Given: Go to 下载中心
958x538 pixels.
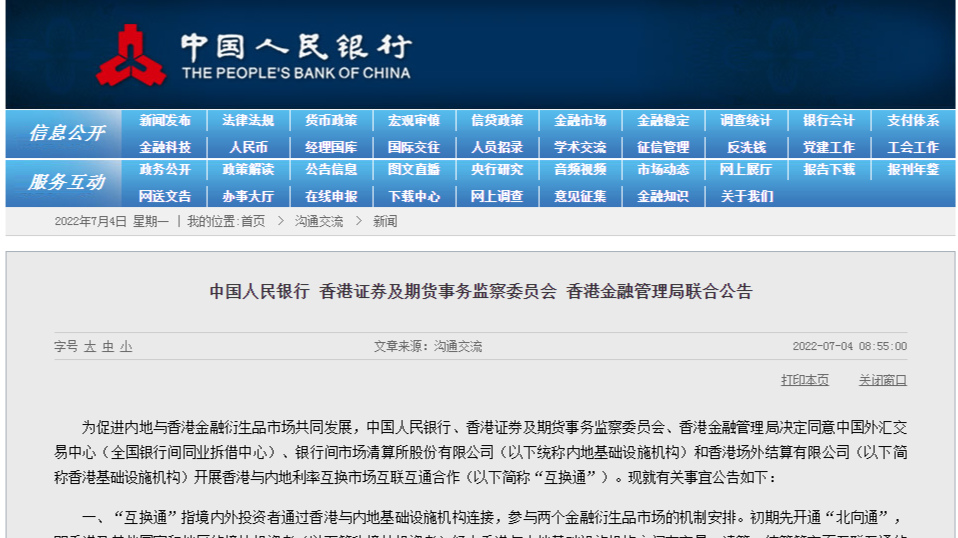Looking at the screenshot, I should (x=414, y=196).
